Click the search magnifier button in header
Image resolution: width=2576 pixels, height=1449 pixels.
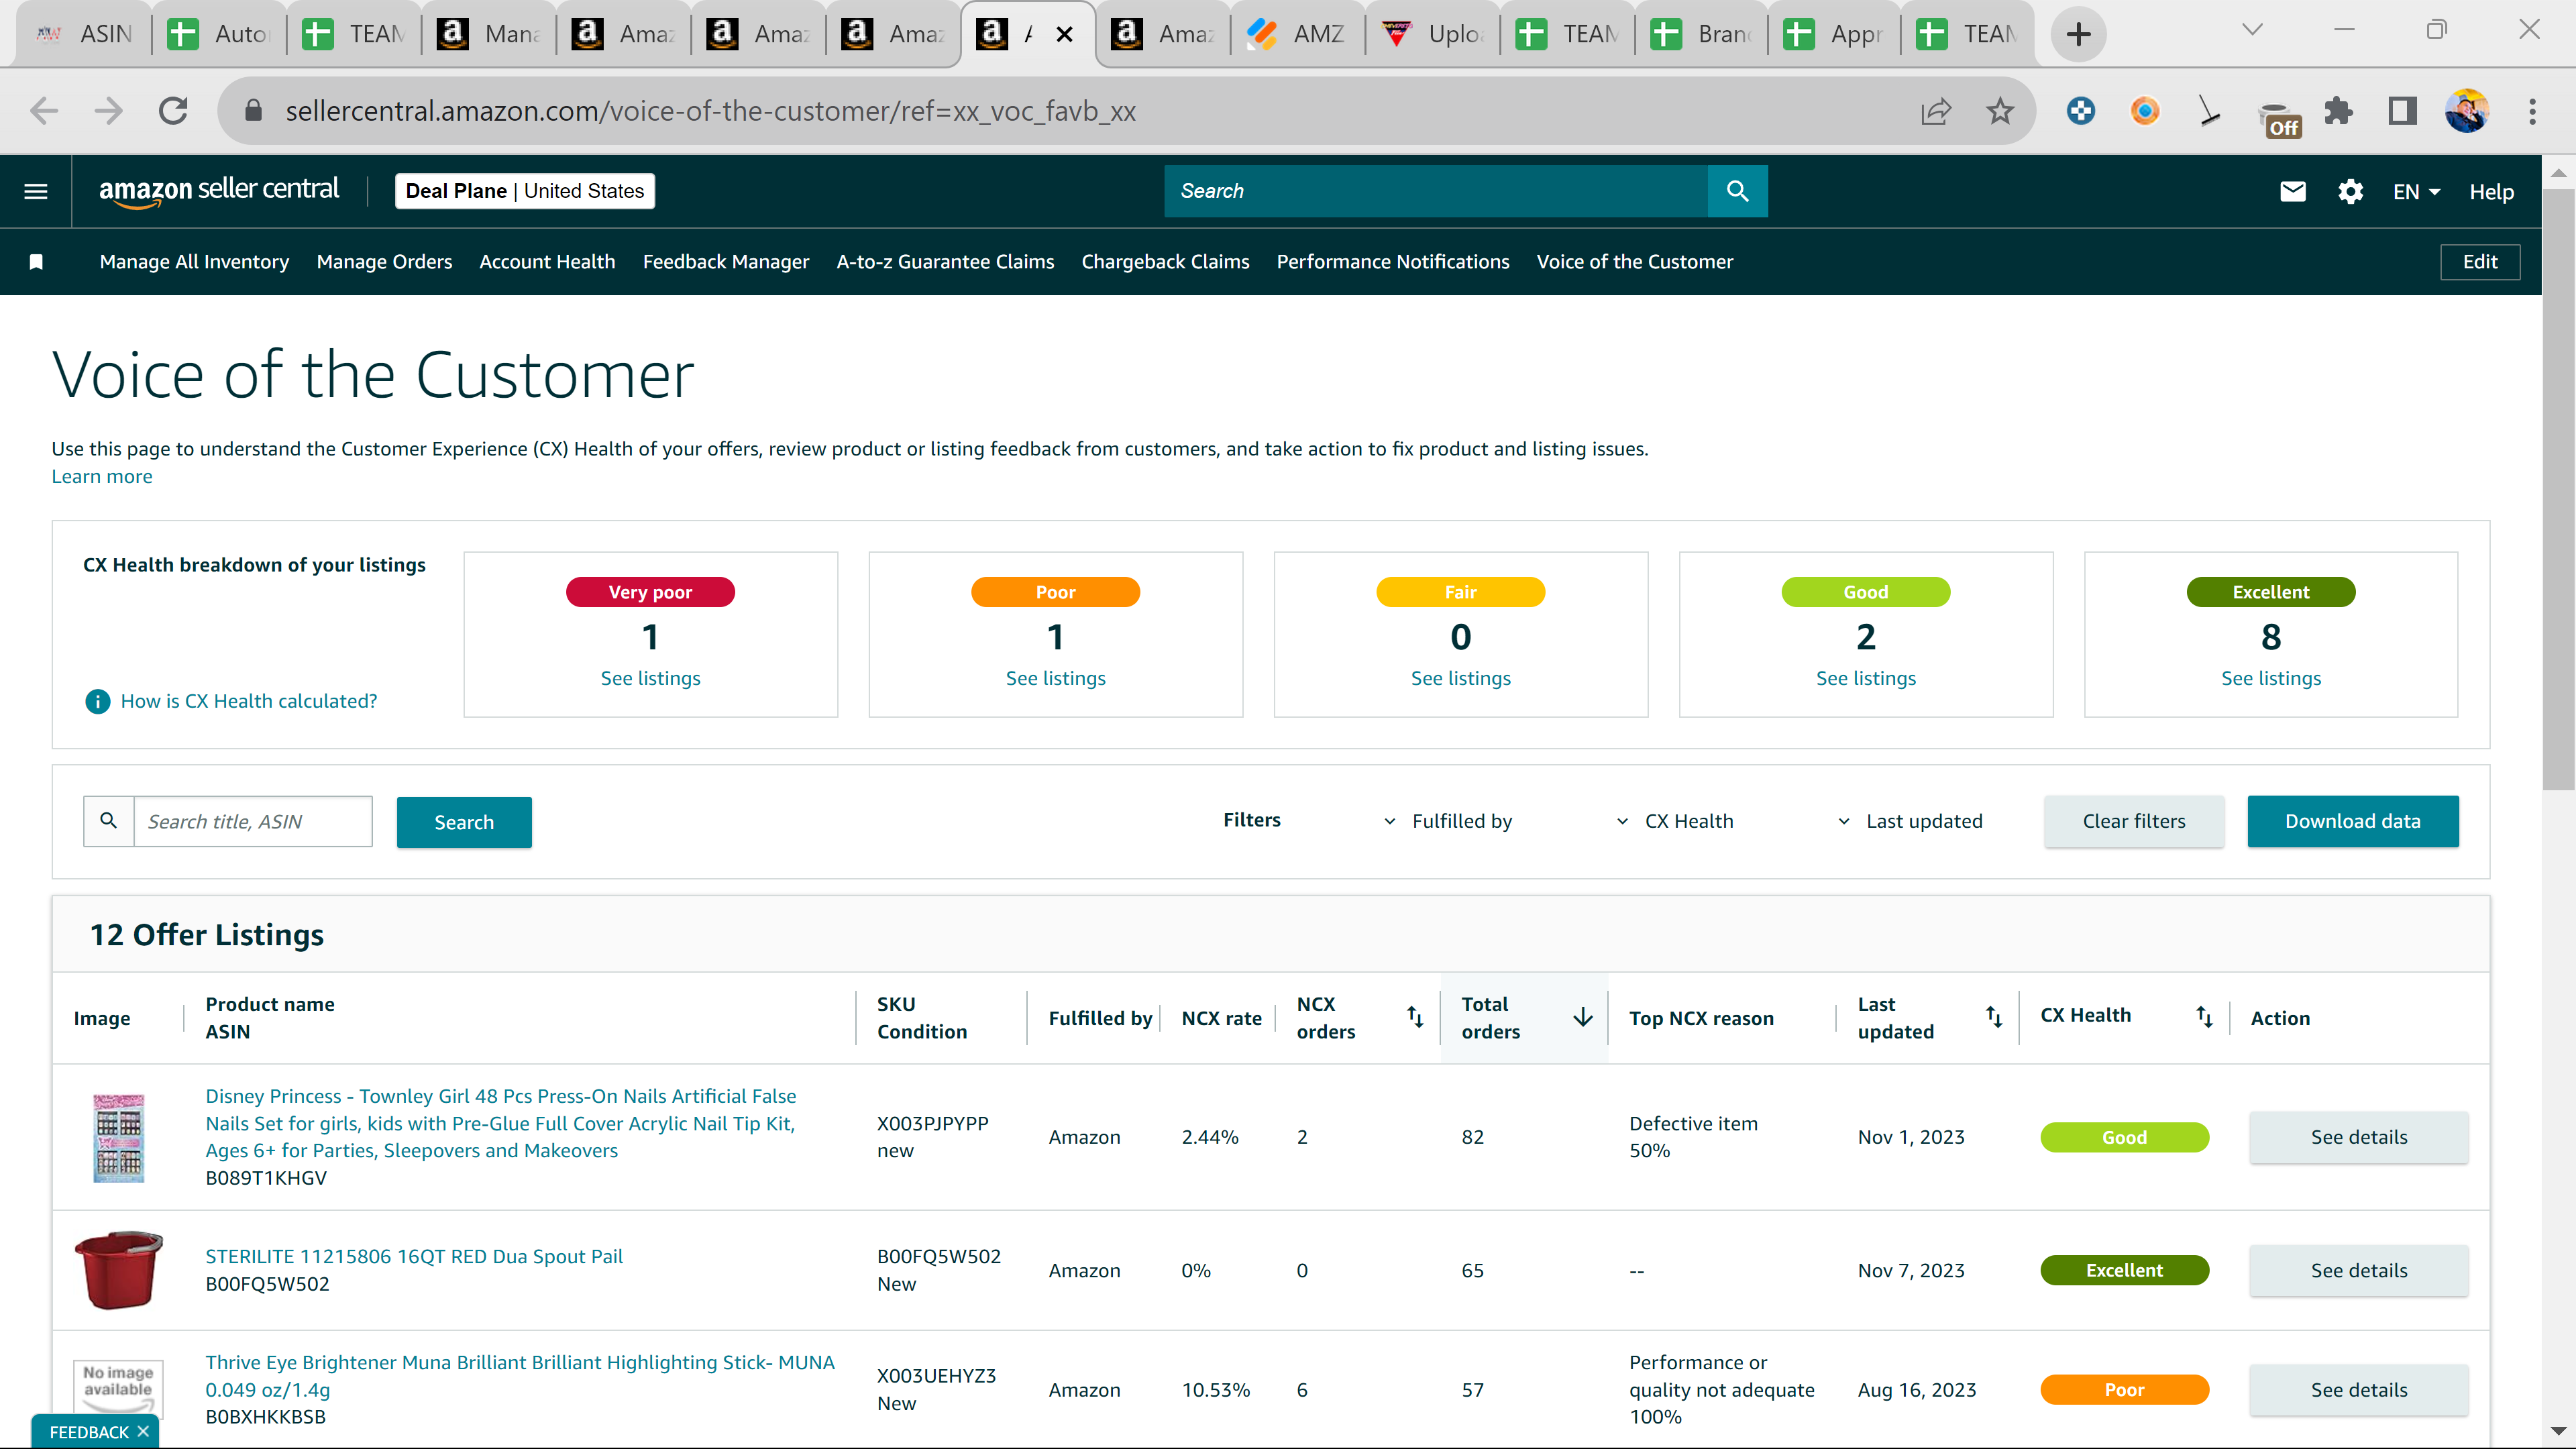click(1737, 191)
